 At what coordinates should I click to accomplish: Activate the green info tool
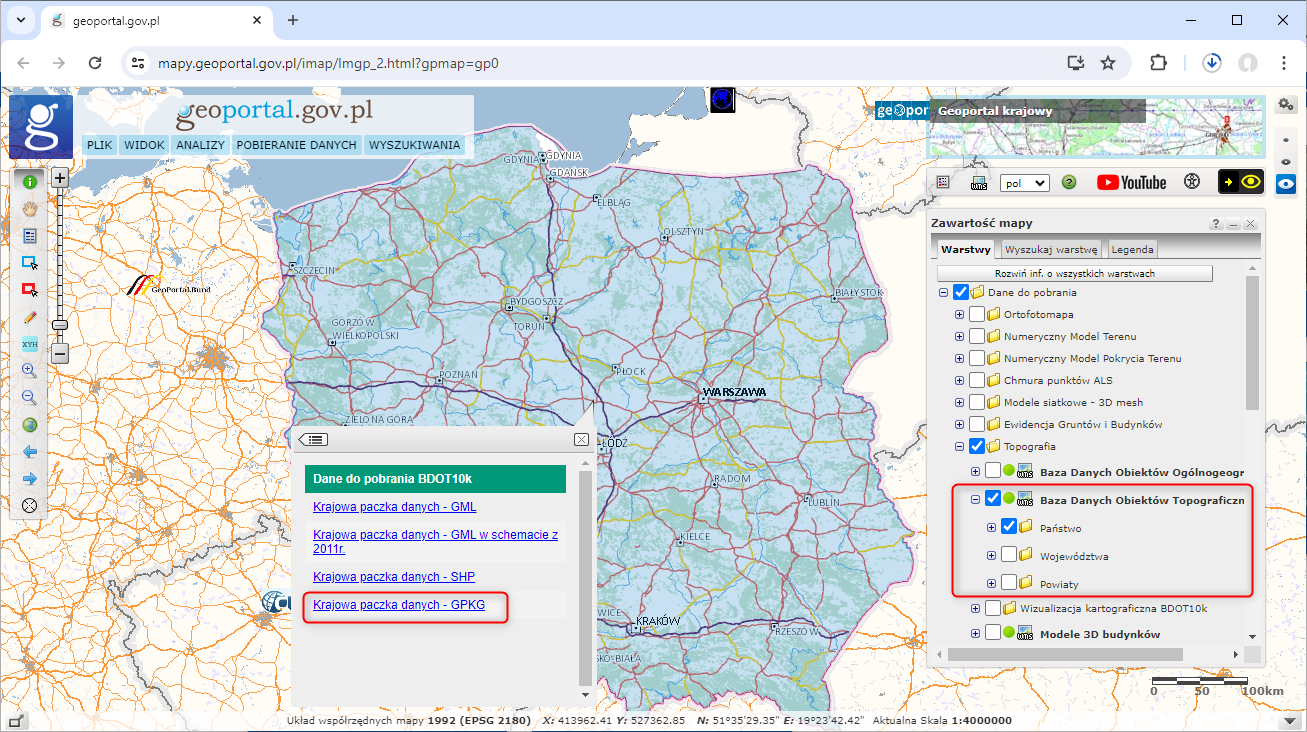(30, 182)
